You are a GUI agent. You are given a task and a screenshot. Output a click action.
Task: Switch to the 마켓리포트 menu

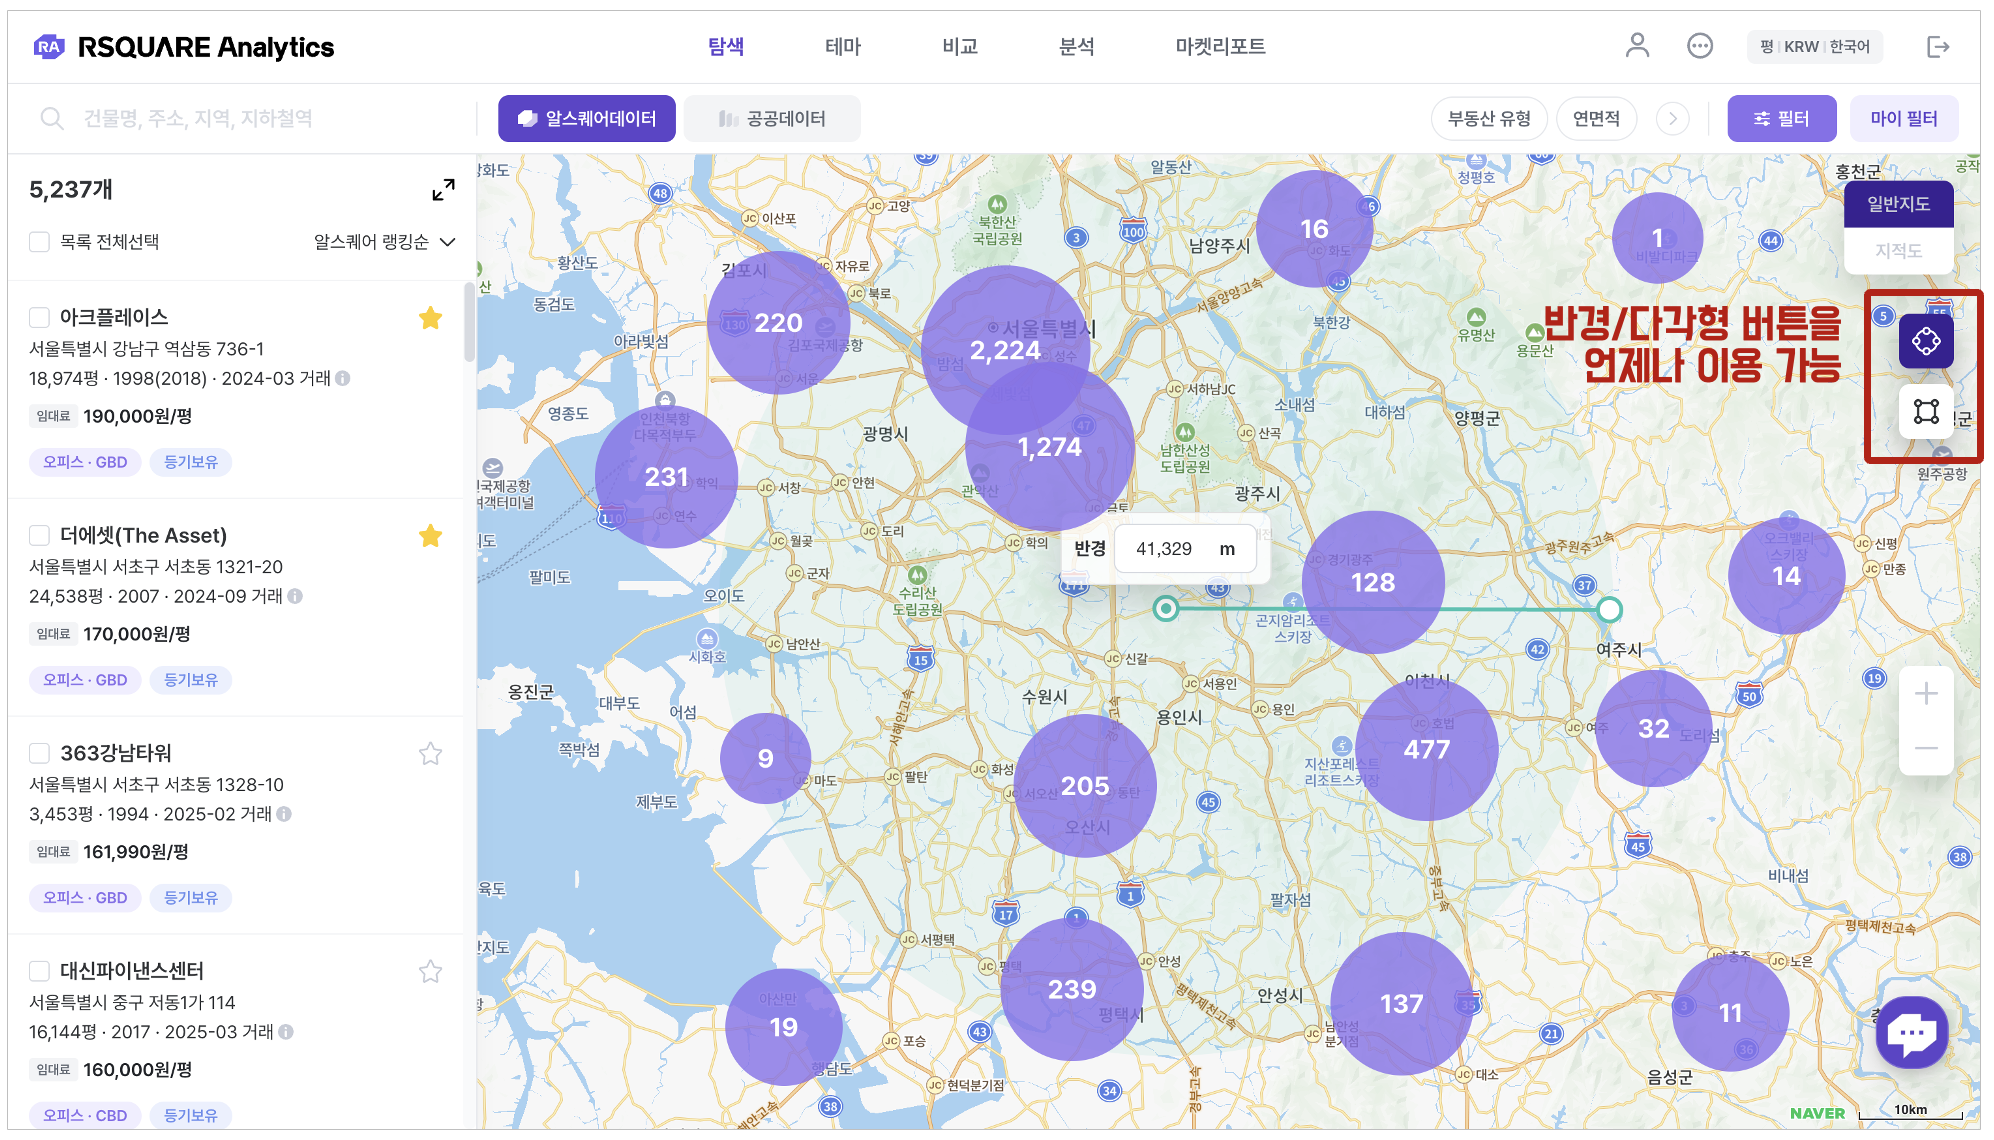pyautogui.click(x=1219, y=46)
